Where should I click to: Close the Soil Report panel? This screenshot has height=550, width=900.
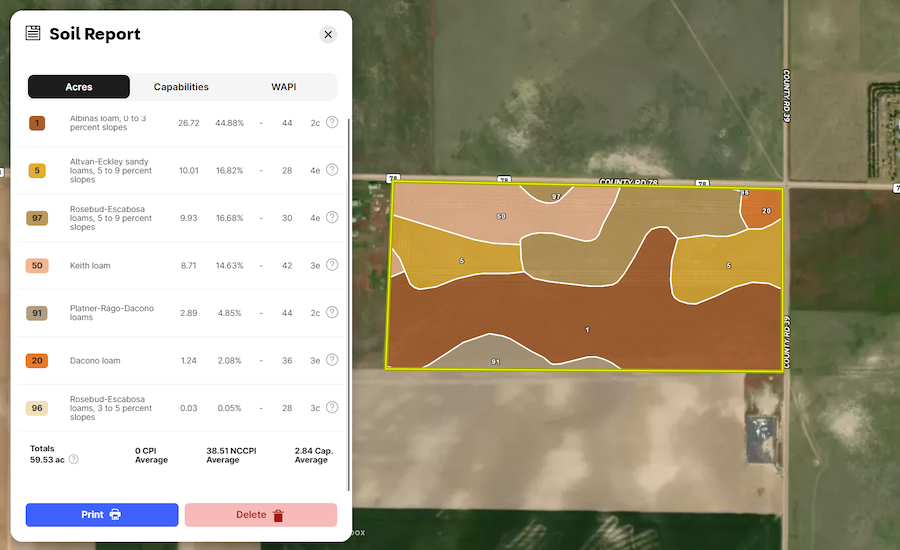click(328, 34)
